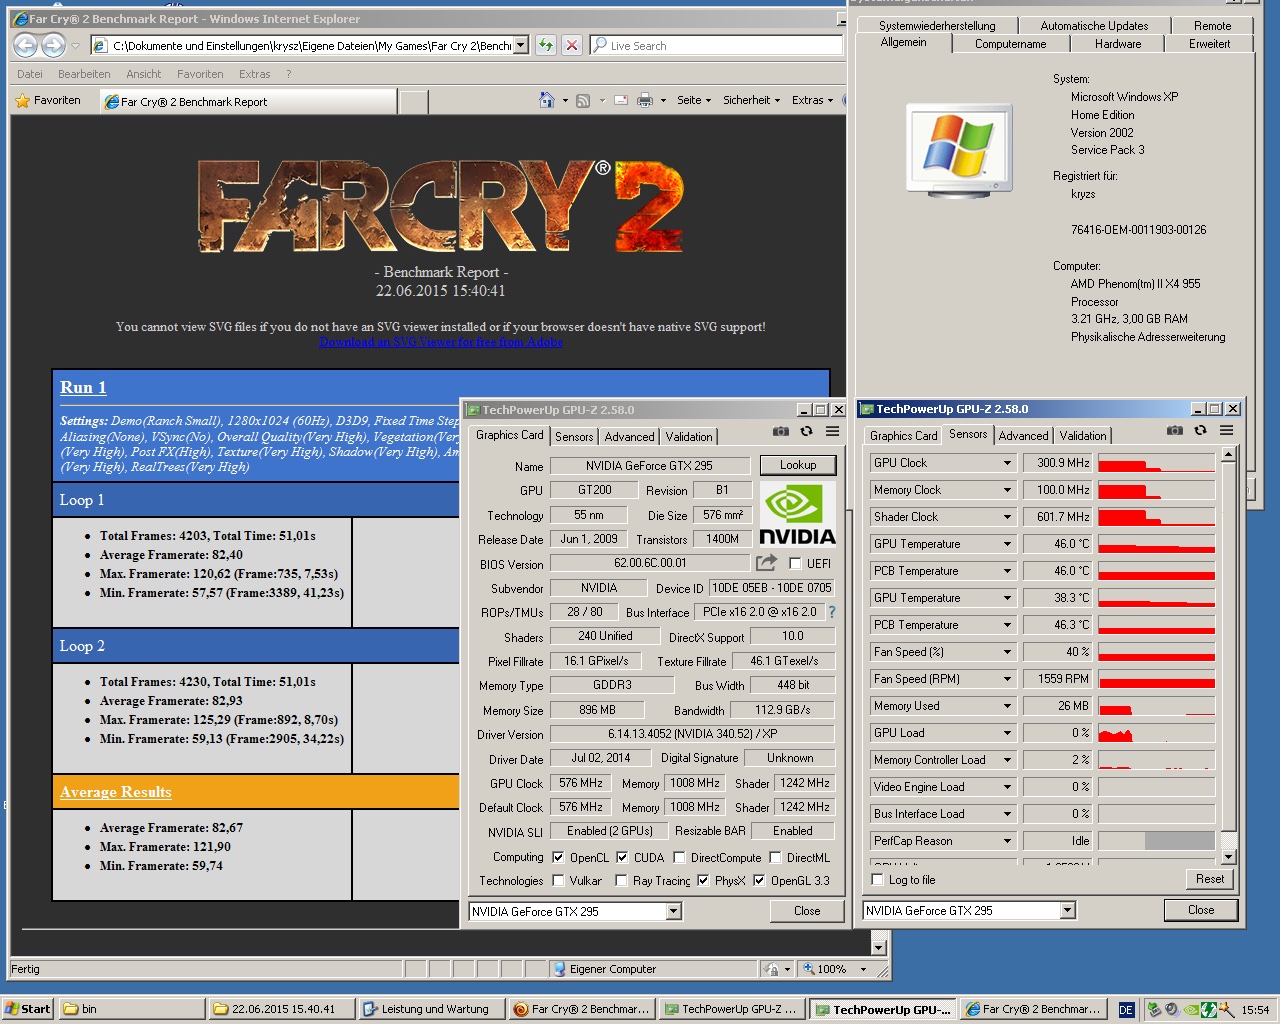Click the '?' icon beside Bus Interface
Viewport: 1280px width, 1024px height.
833,612
